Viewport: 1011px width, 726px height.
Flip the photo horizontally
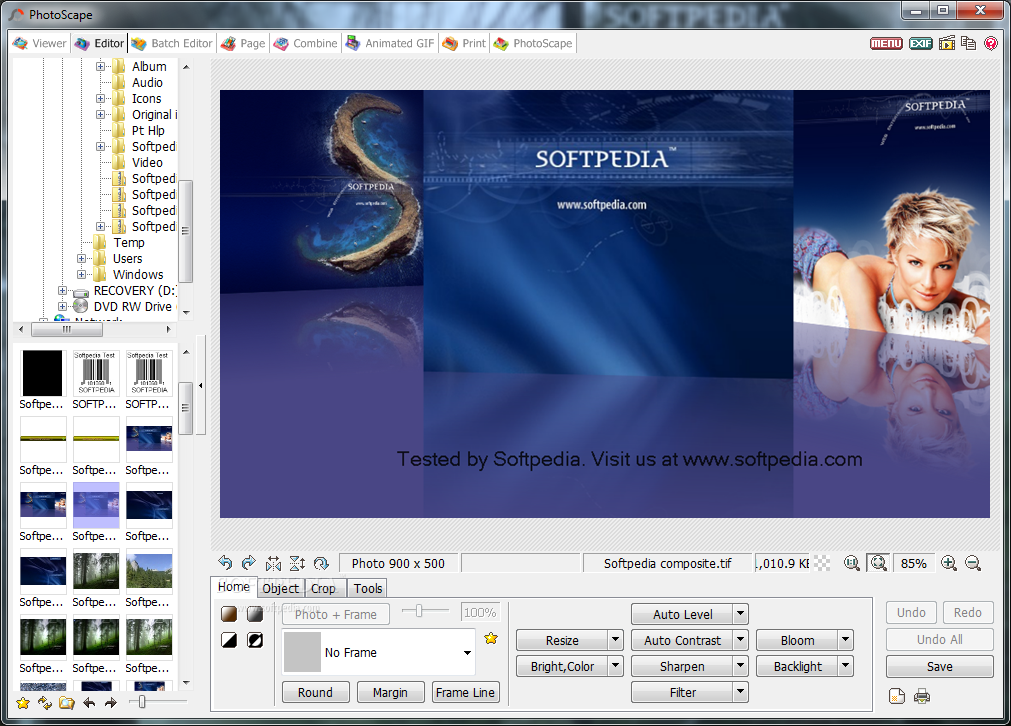click(273, 563)
